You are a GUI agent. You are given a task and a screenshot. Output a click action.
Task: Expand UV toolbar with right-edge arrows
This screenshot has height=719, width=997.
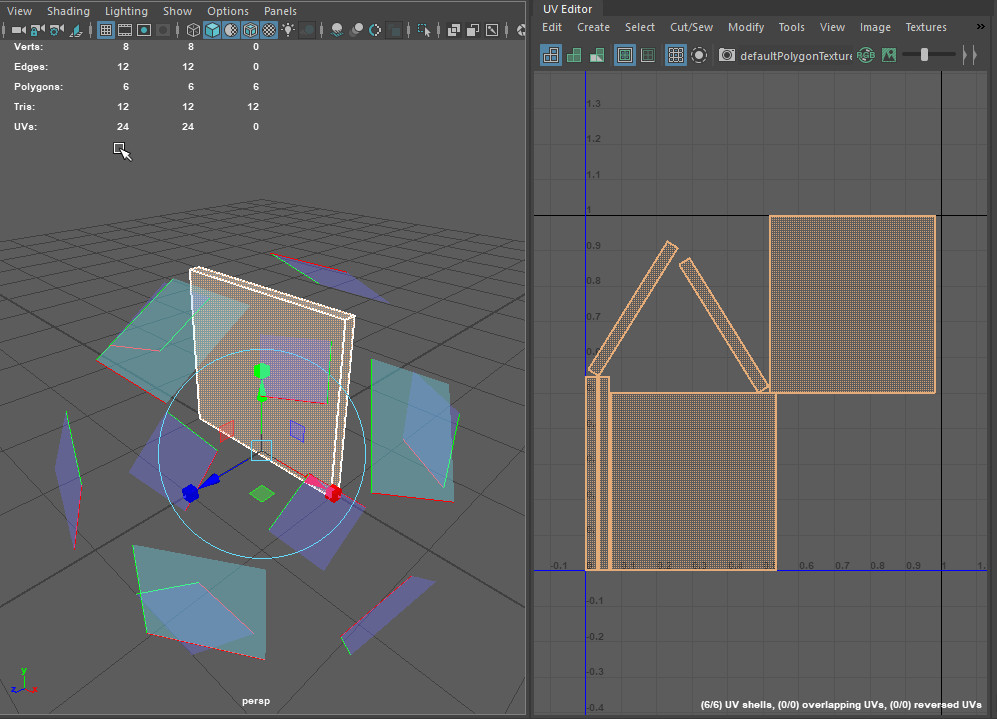click(970, 55)
